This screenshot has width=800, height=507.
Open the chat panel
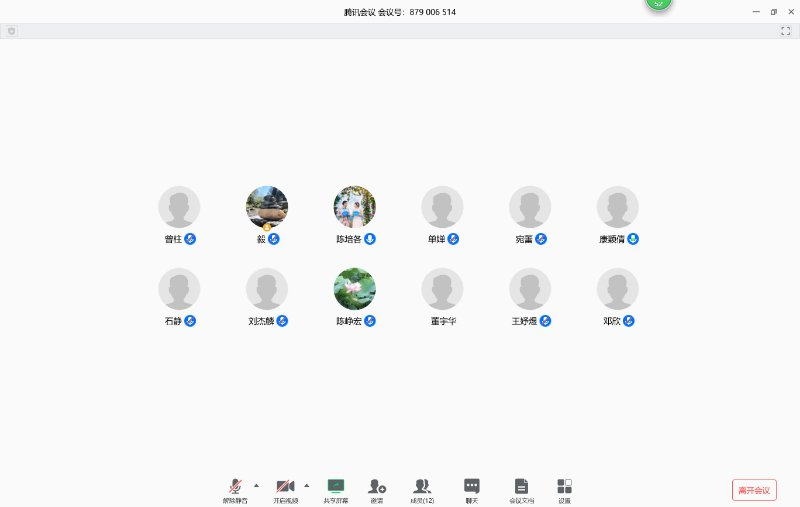pos(472,489)
